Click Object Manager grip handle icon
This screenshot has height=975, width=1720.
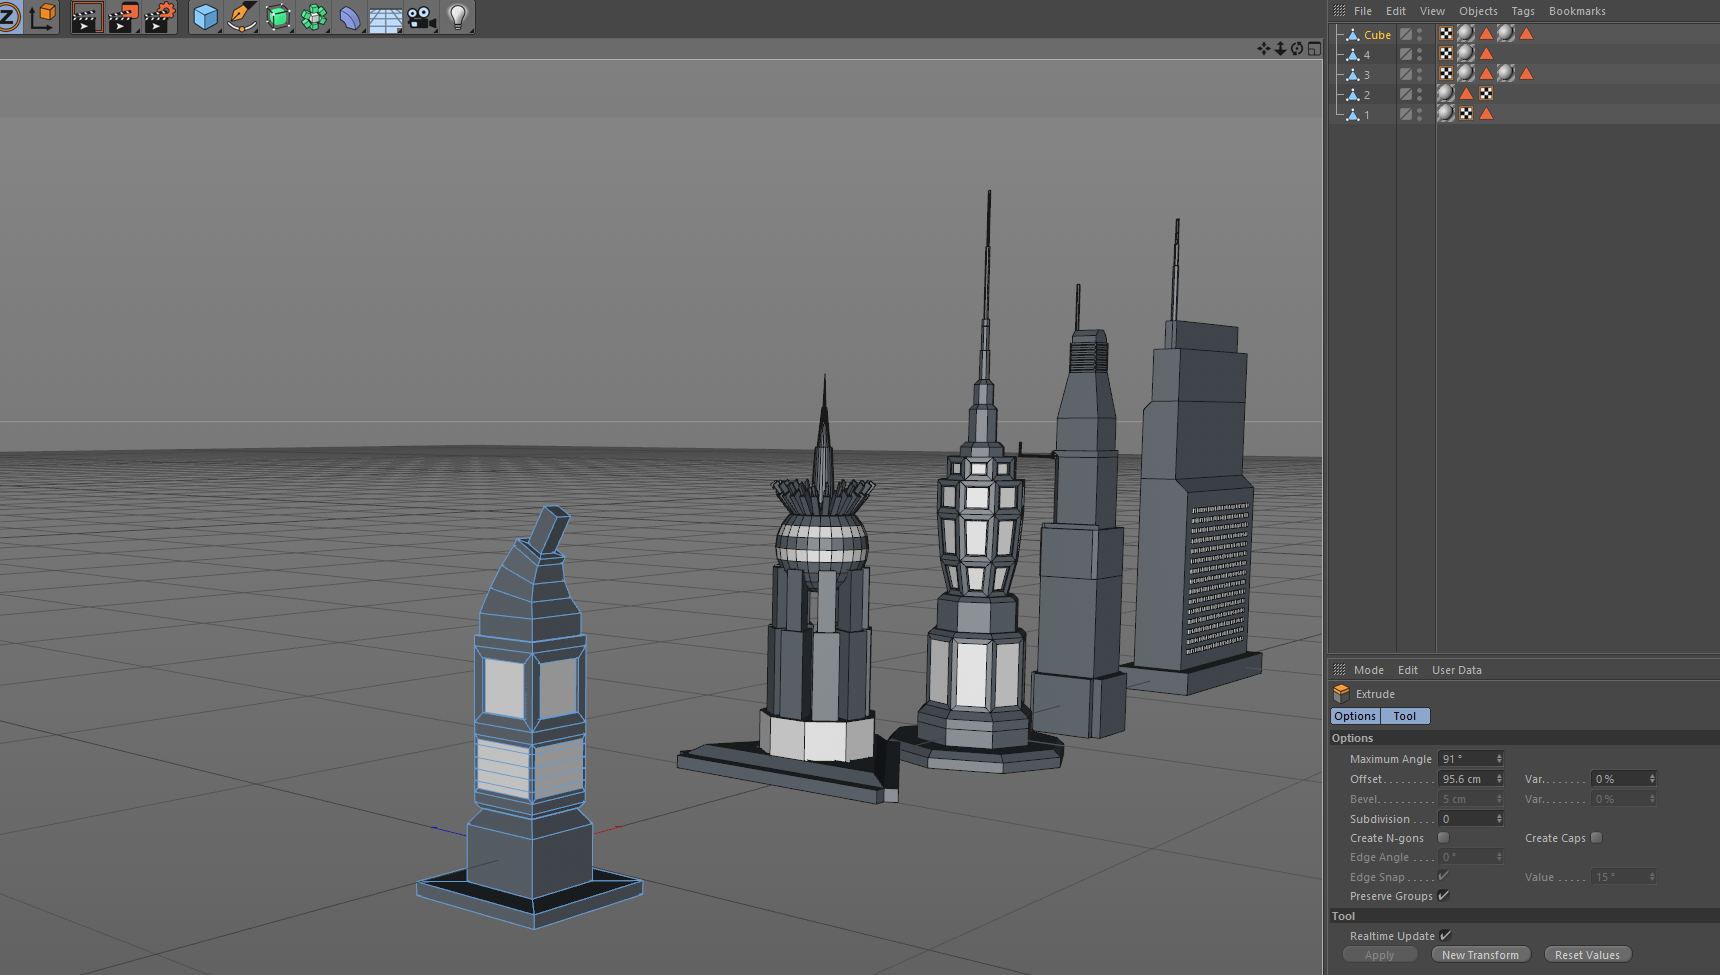[x=1339, y=10]
